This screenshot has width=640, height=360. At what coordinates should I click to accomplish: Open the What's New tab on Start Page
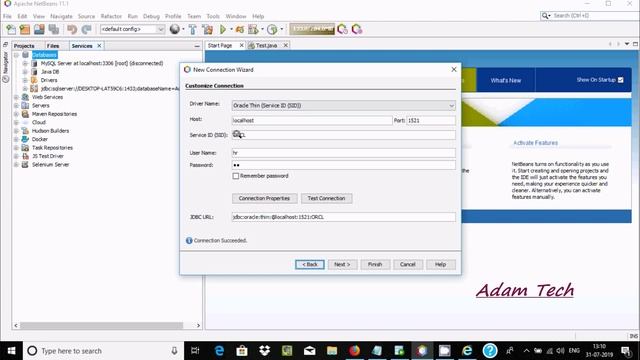tap(506, 80)
